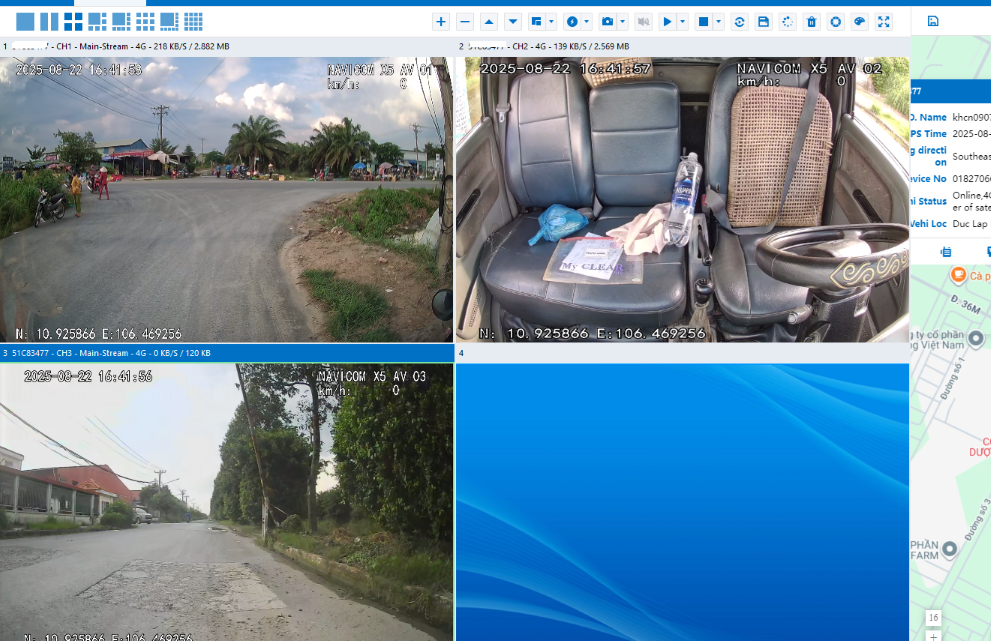Click the minus remove window button

(x=465, y=22)
